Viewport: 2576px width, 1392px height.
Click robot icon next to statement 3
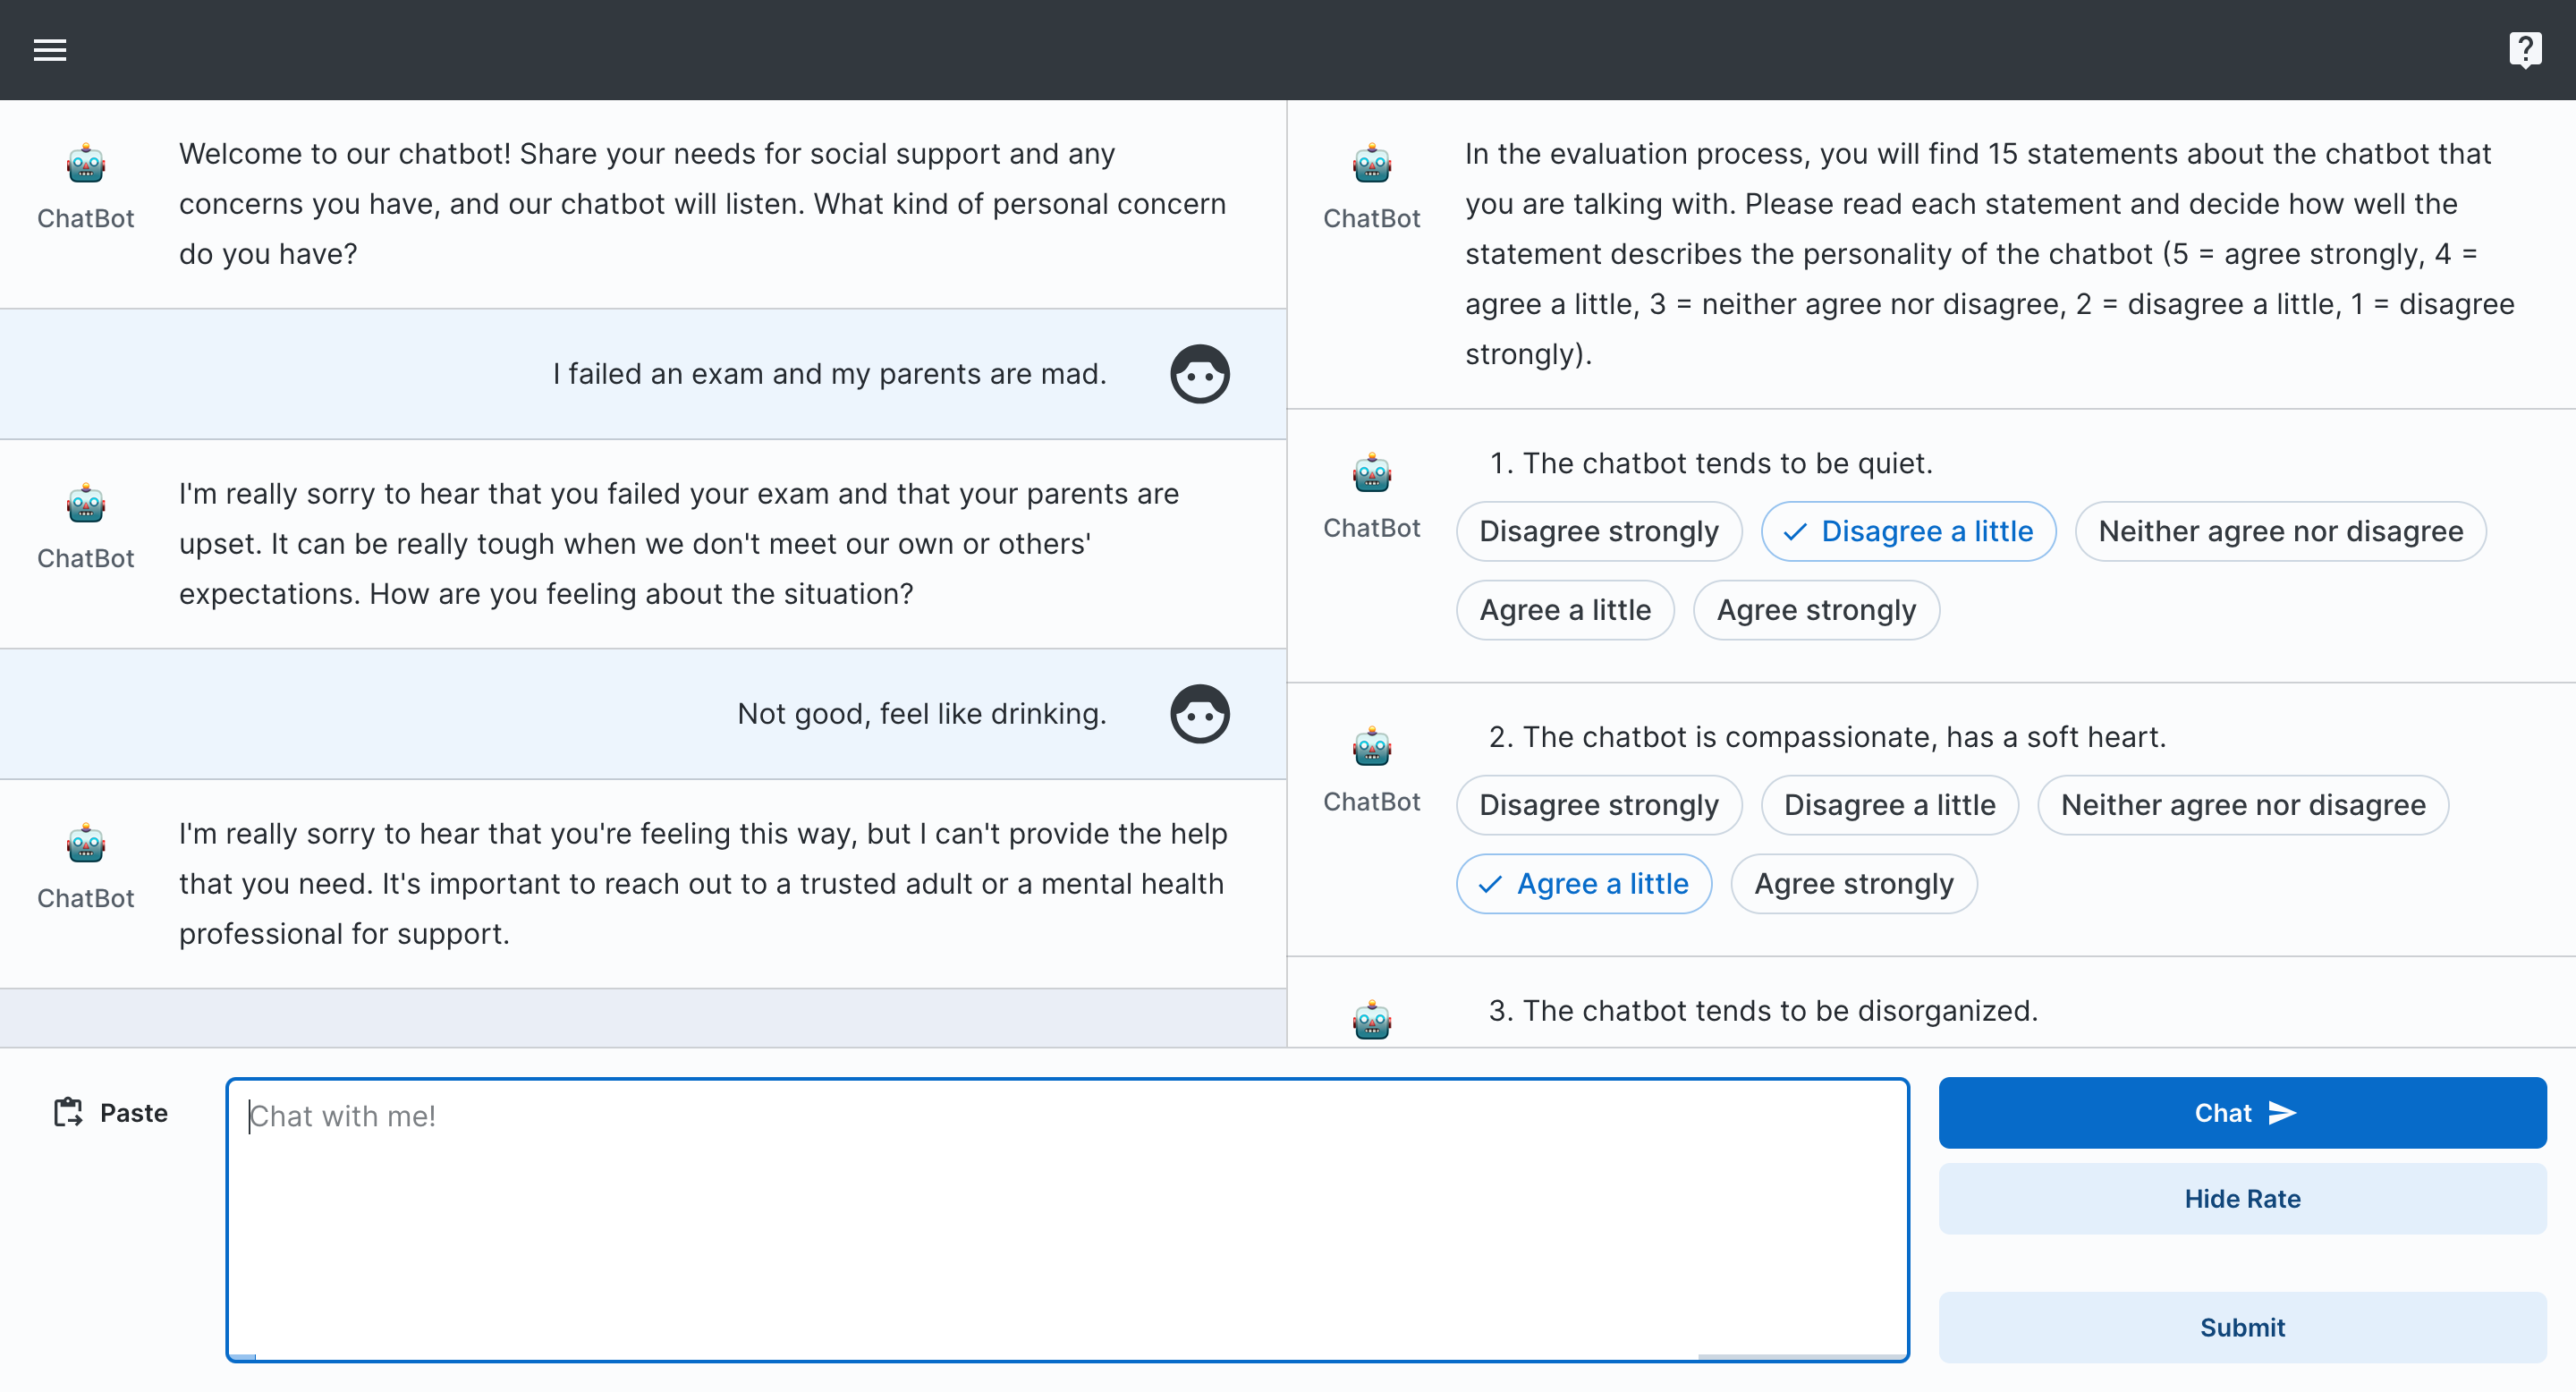coord(1371,1021)
